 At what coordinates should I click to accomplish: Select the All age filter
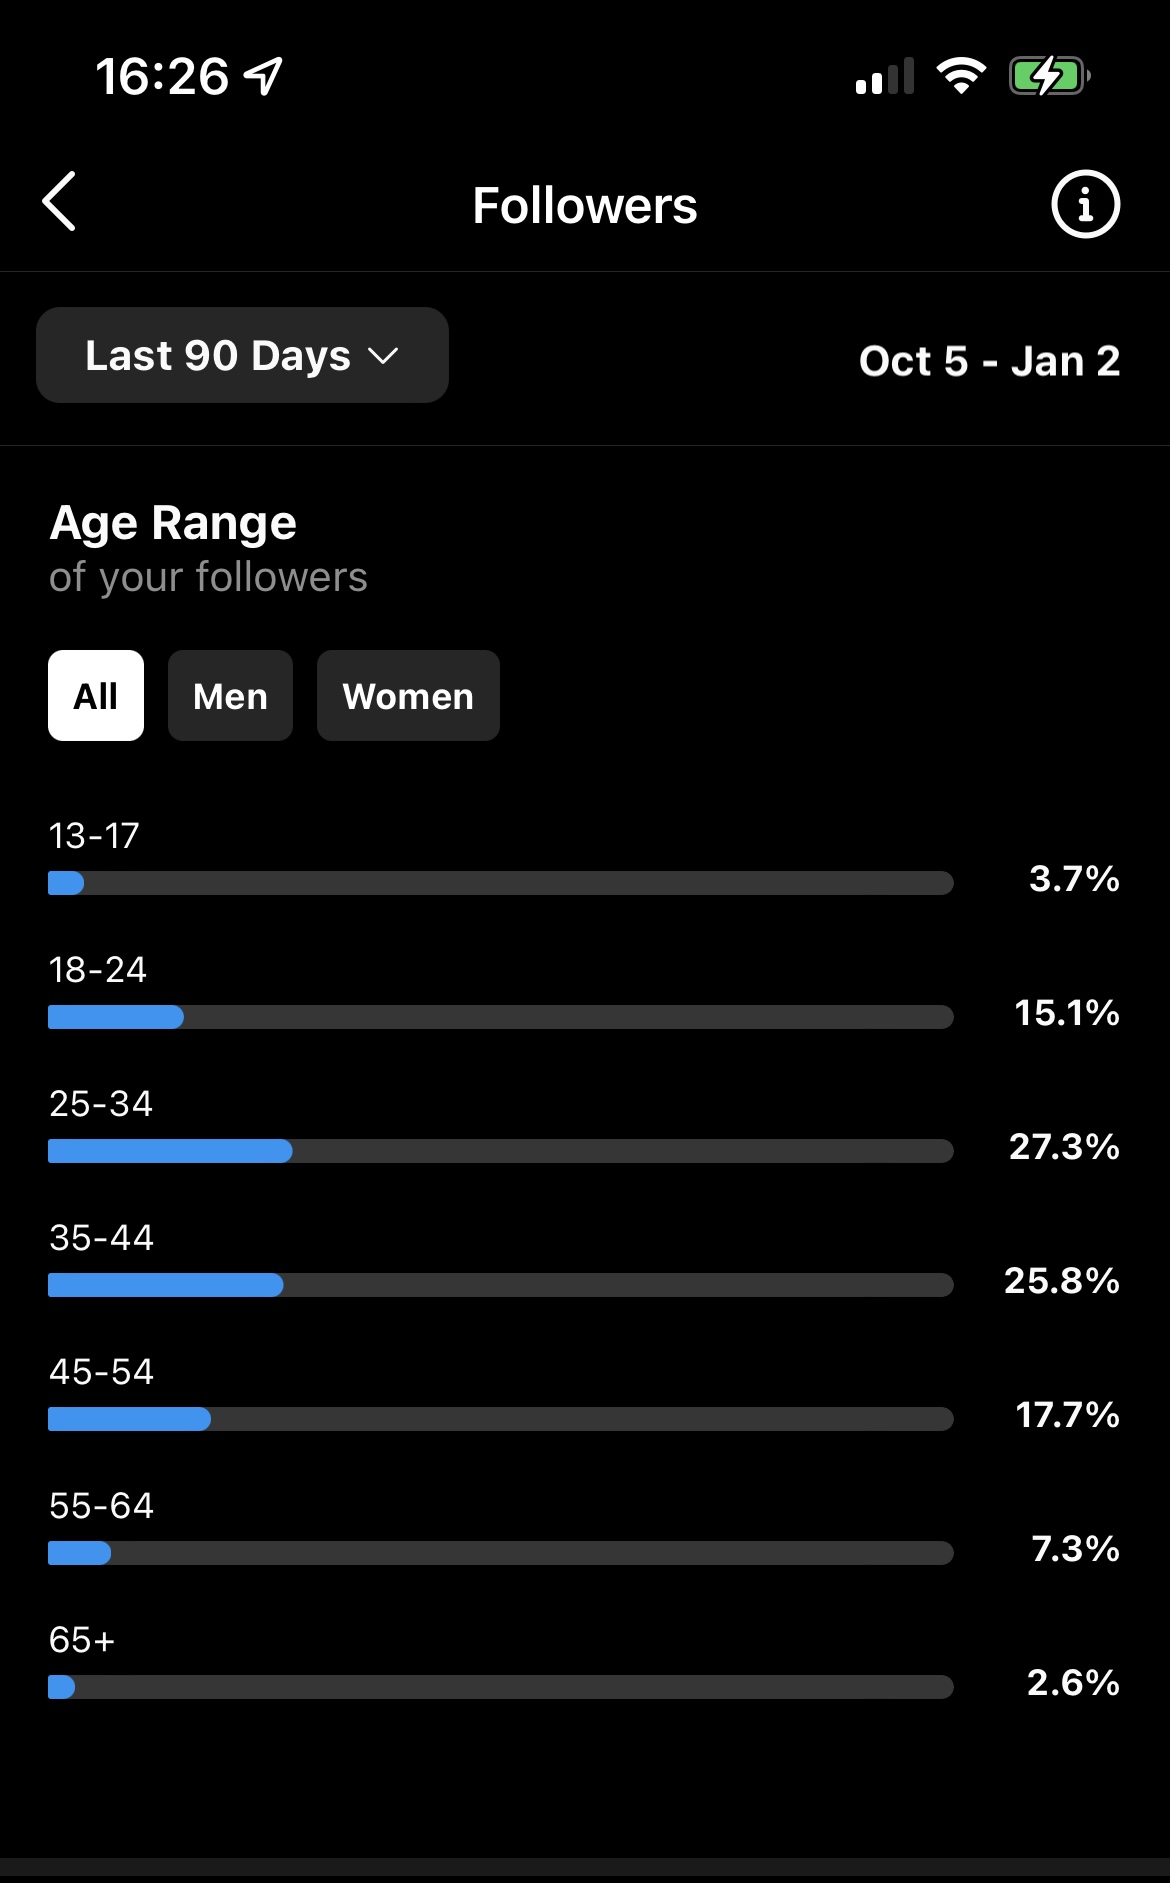click(96, 696)
